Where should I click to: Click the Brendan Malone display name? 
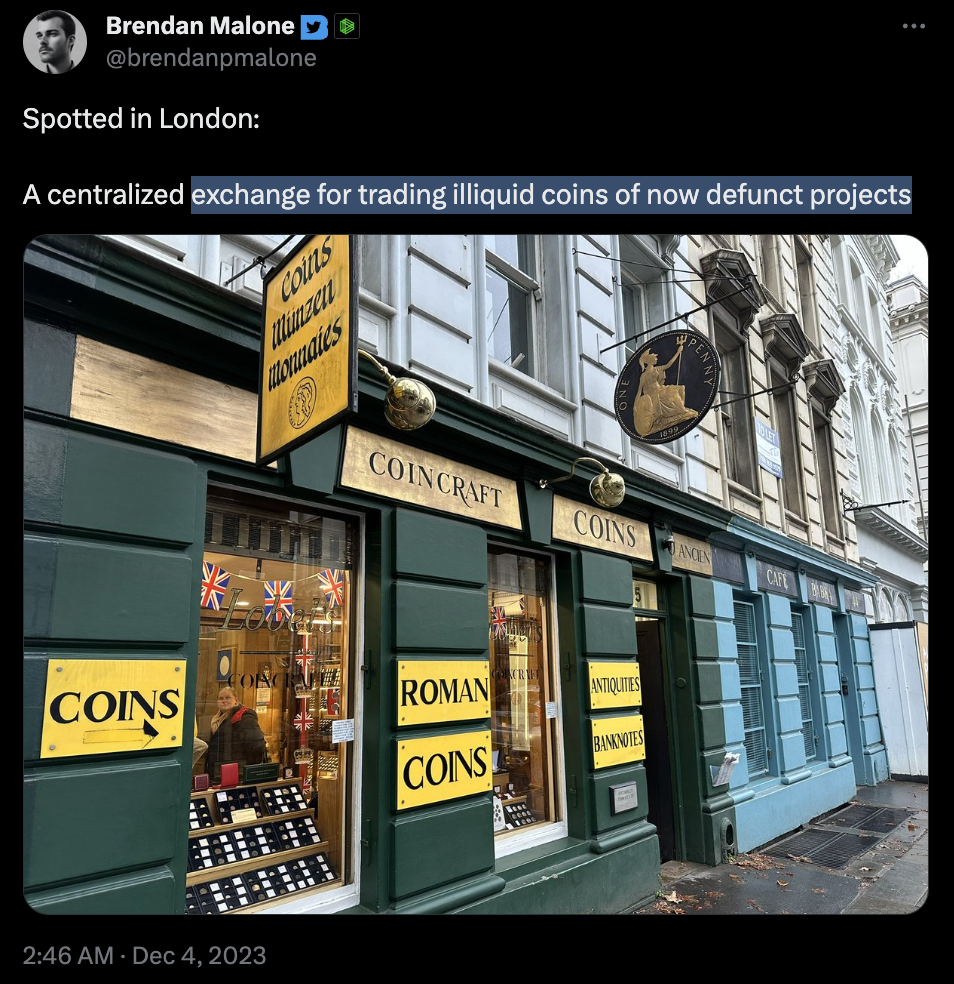[x=200, y=26]
